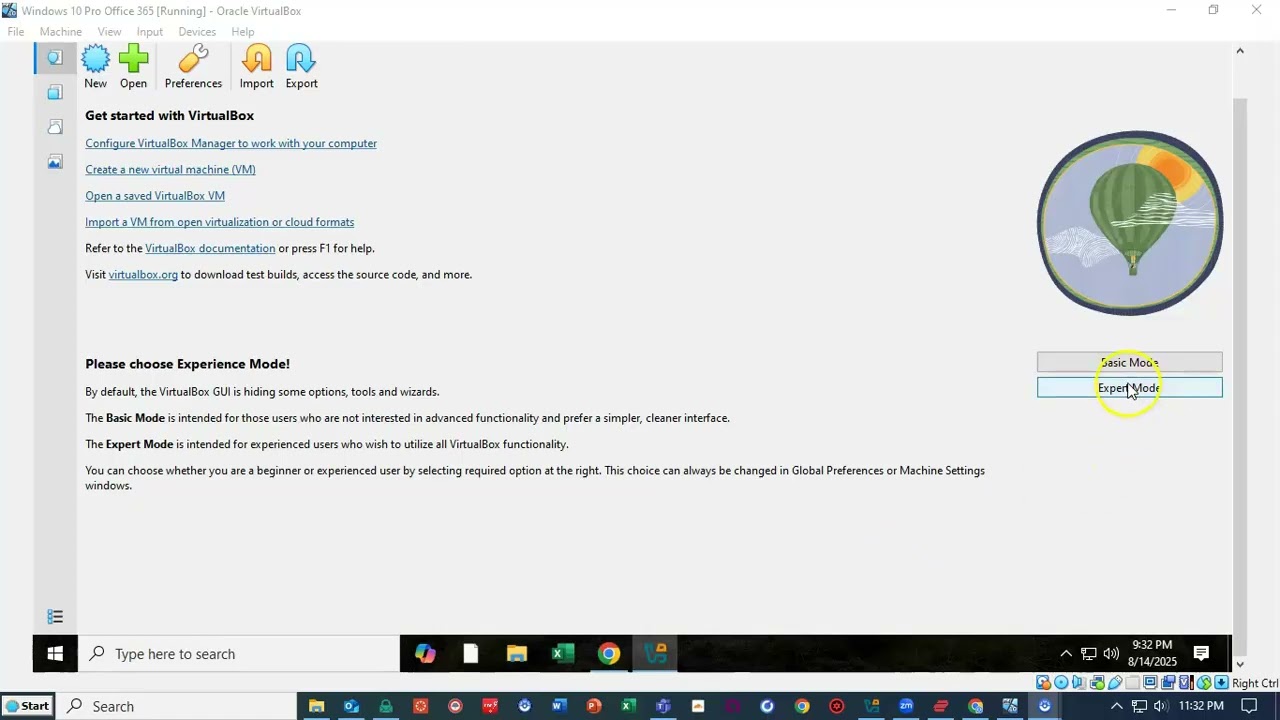Open host Outlook taskbar icon

(351, 706)
